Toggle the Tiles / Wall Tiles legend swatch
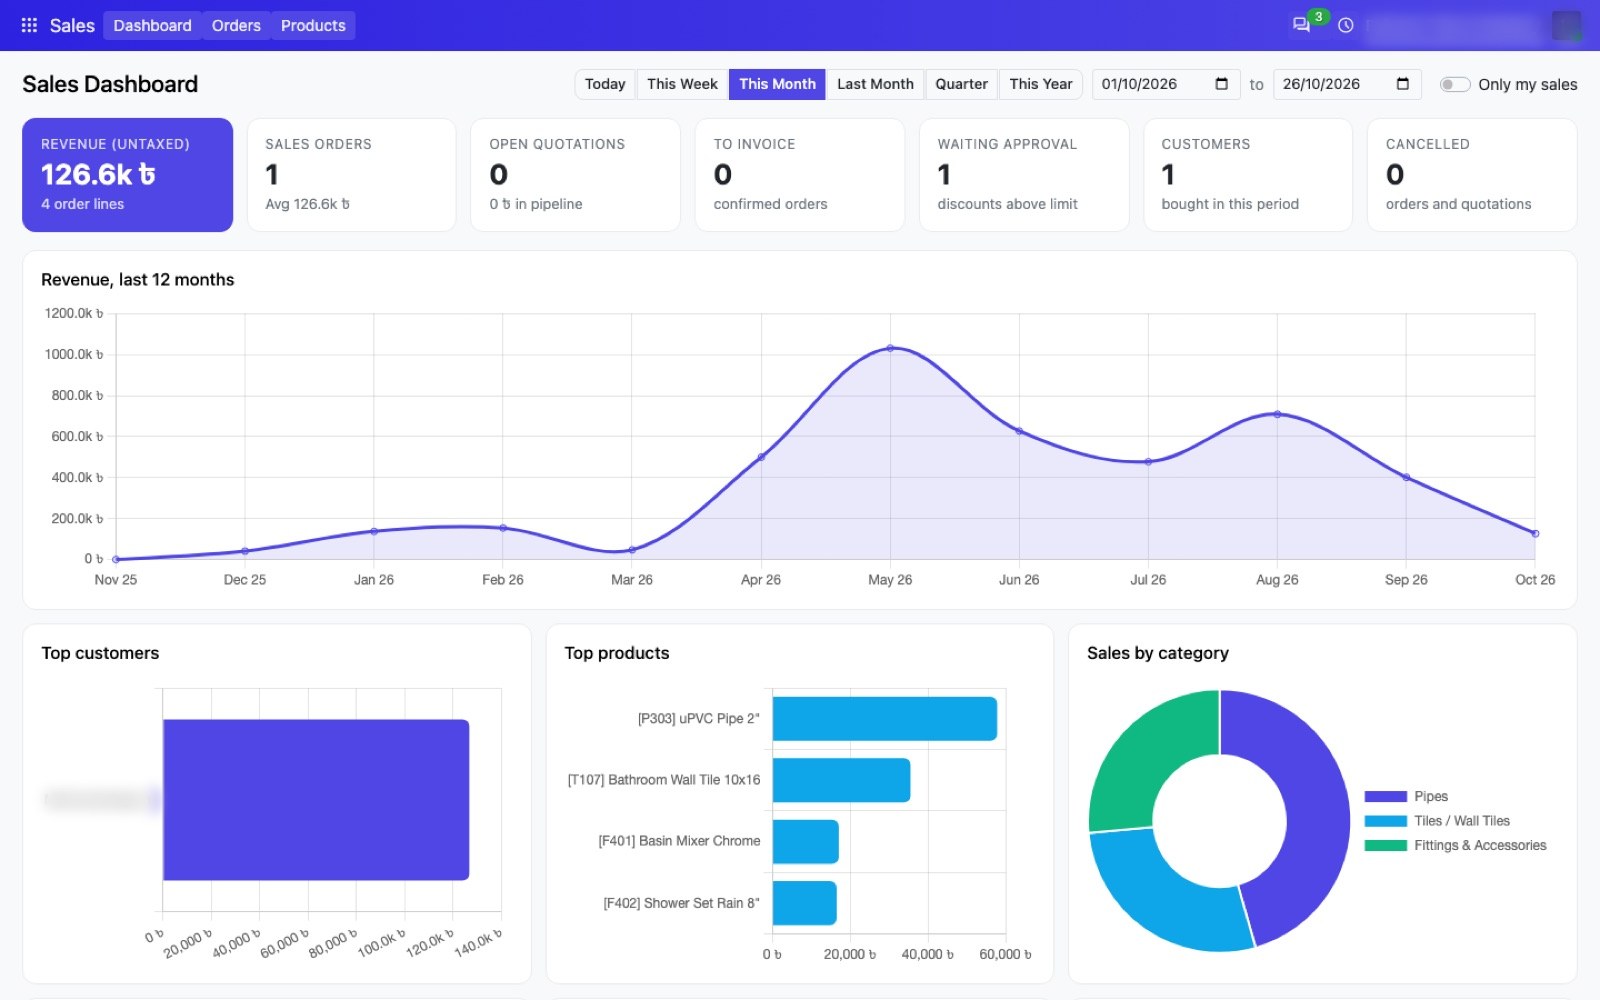 [1385, 821]
